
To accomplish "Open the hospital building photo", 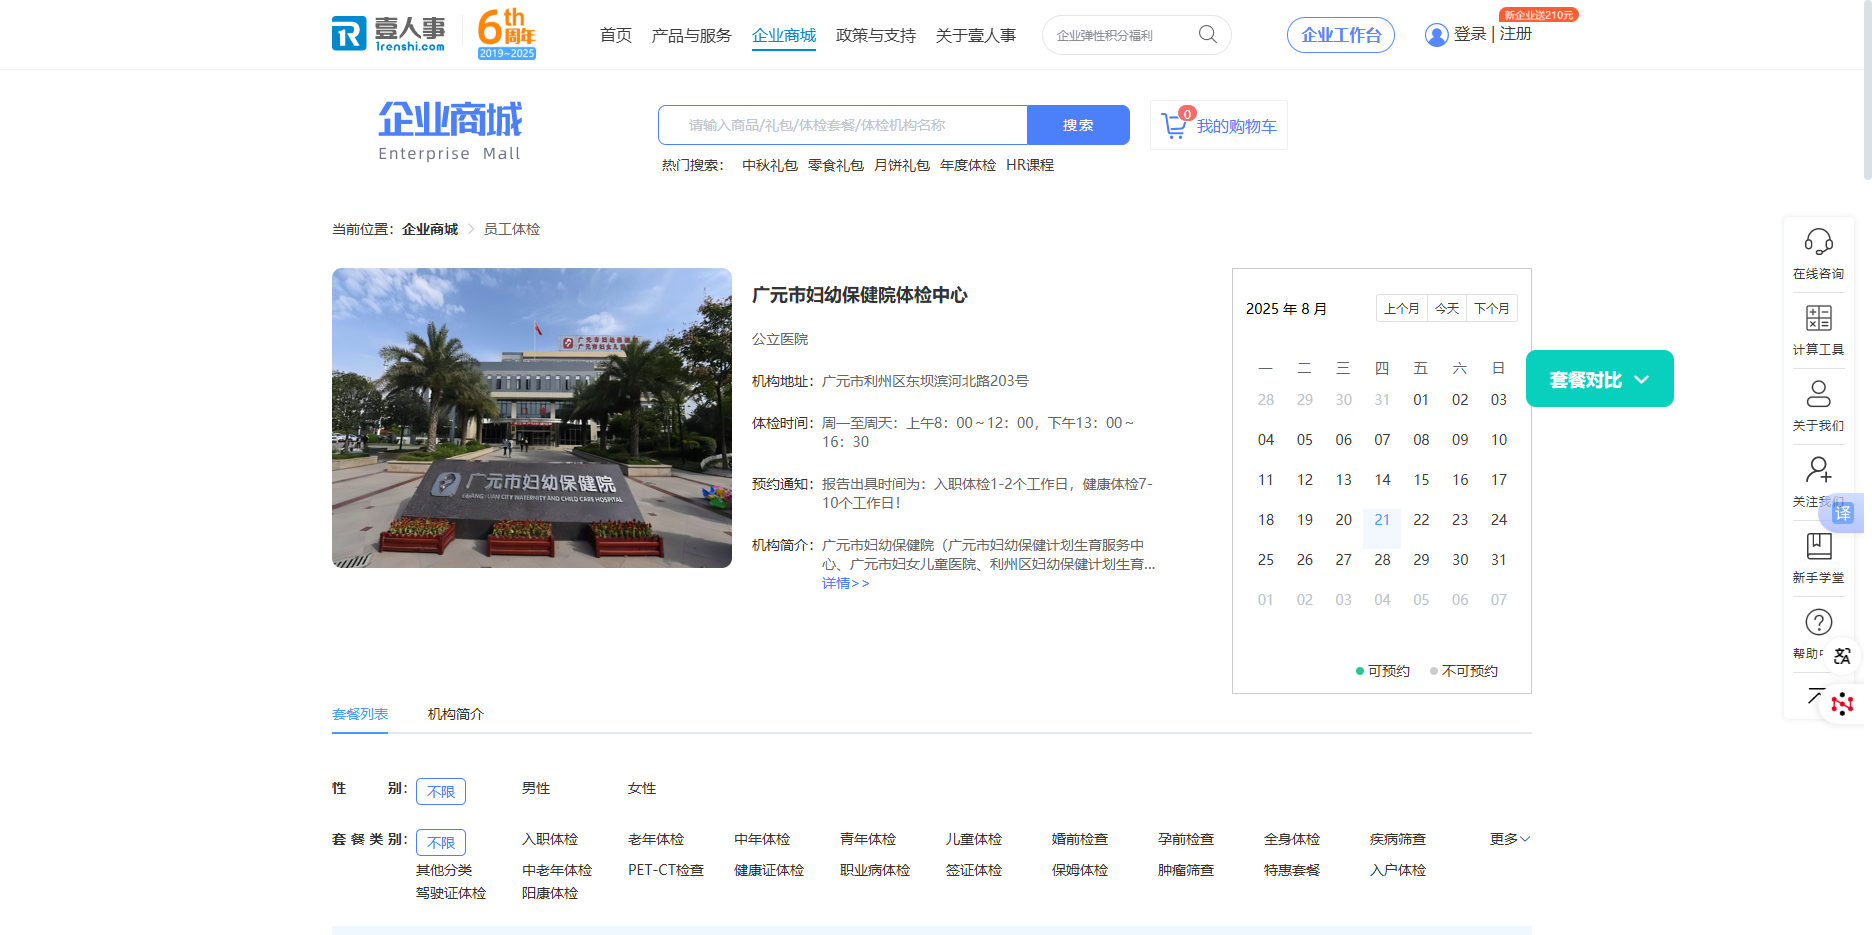I will [532, 418].
